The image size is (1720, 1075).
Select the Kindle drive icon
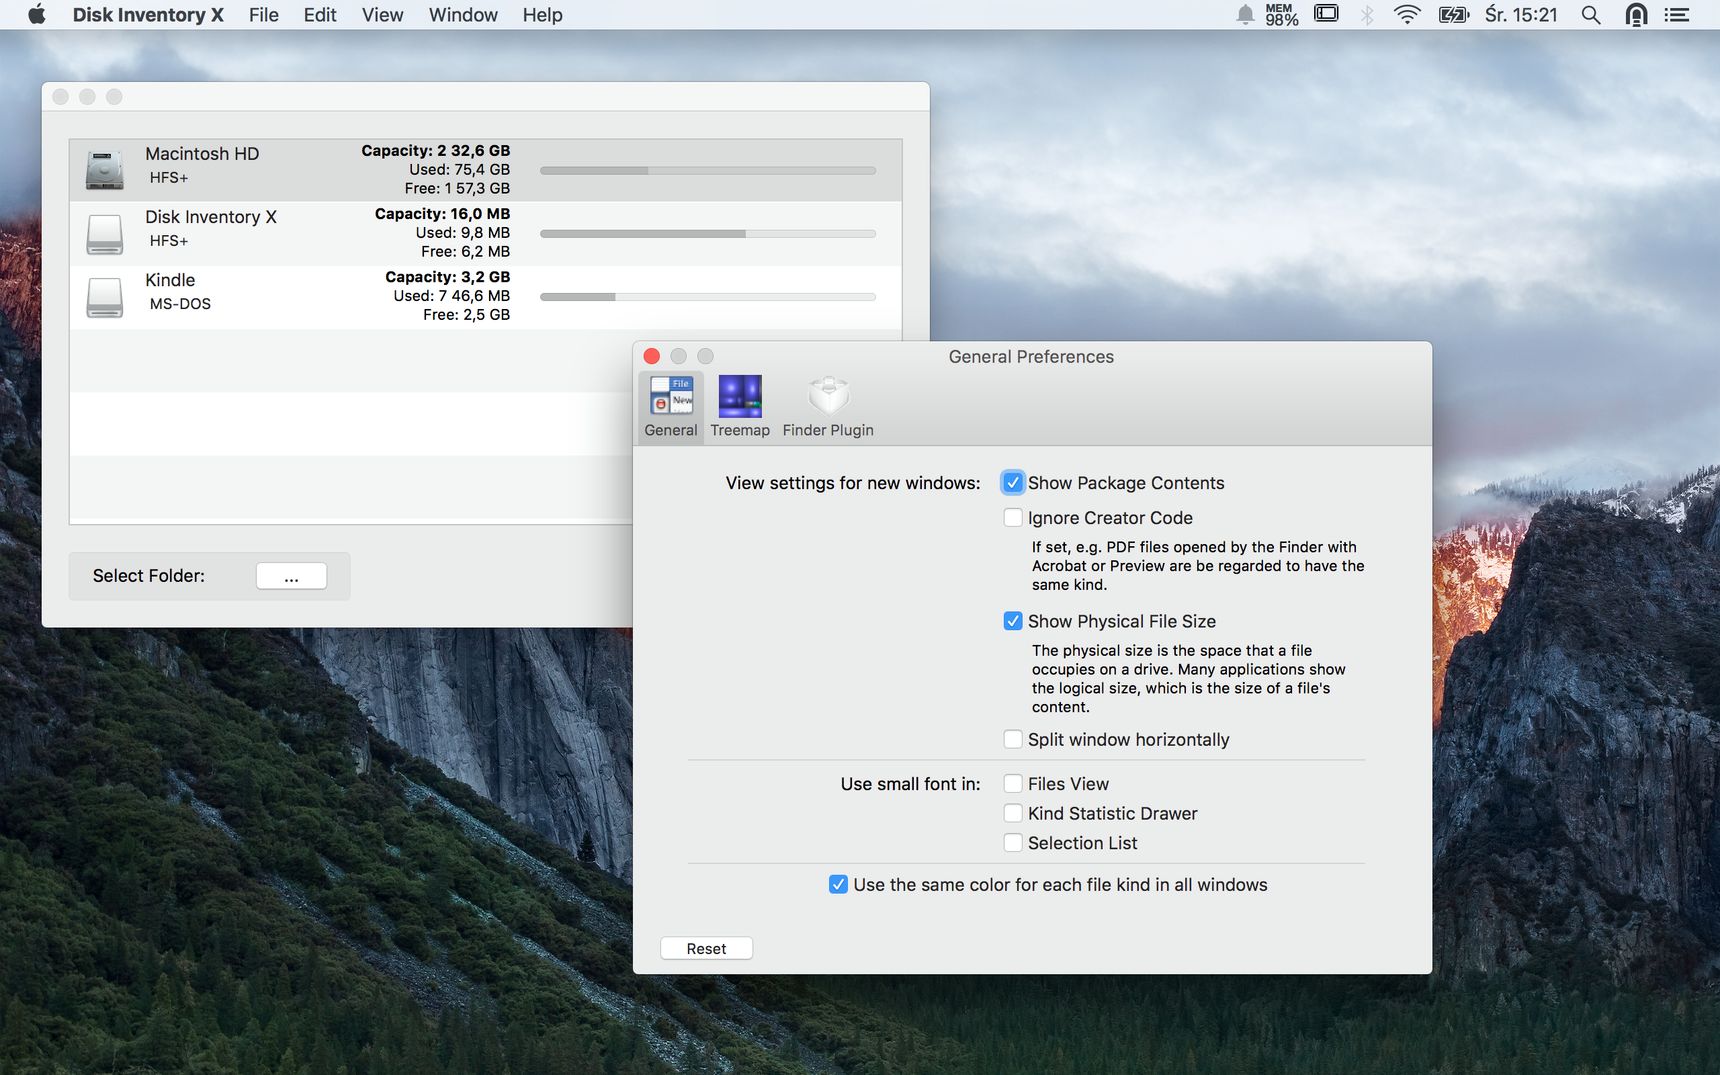click(105, 296)
